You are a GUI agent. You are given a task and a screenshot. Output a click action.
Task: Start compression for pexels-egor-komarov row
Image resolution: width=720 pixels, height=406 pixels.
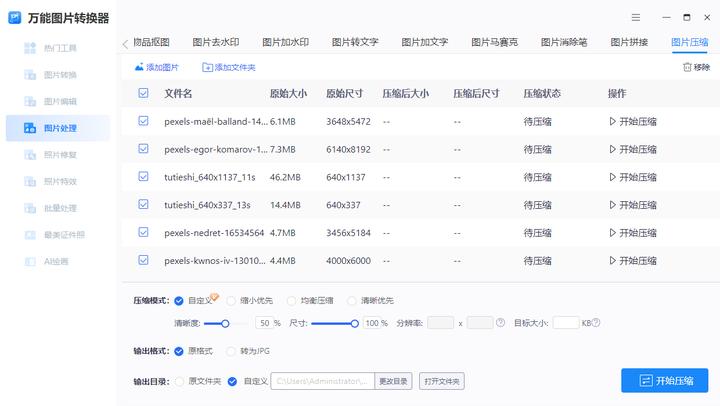tap(633, 149)
